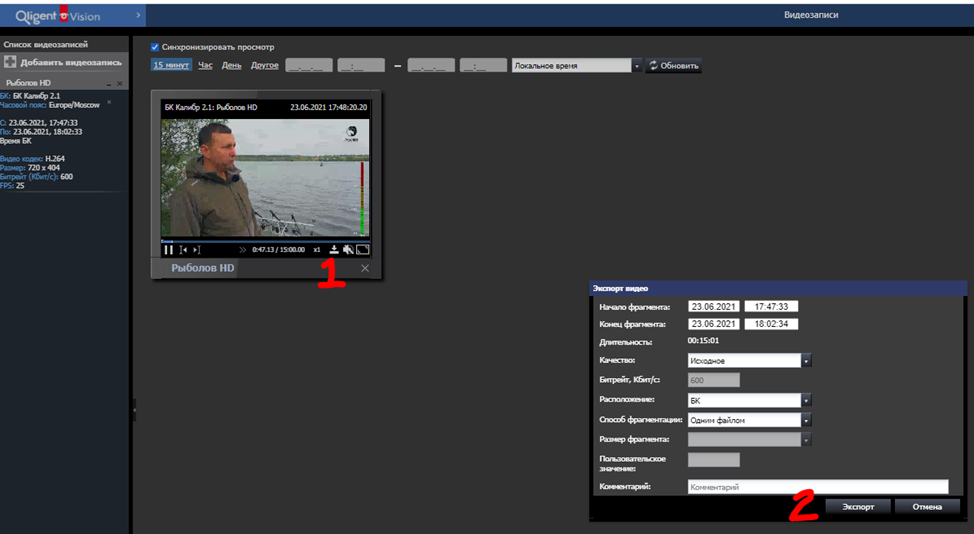Click the Обновить refresh button
This screenshot has width=974, height=534.
pos(673,66)
